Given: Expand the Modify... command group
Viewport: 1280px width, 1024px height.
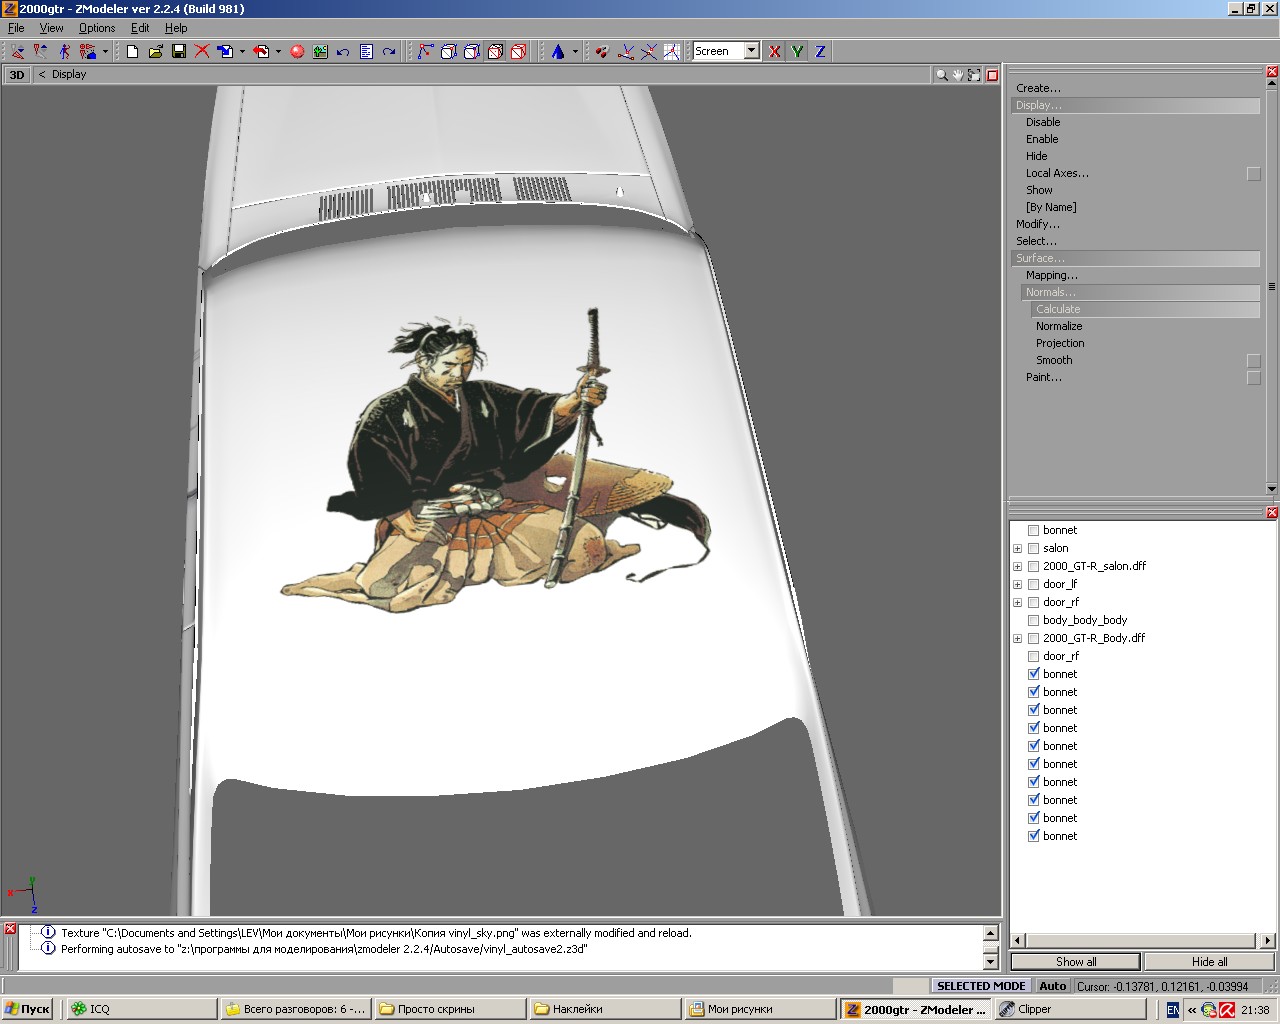Looking at the screenshot, I should (x=1038, y=224).
